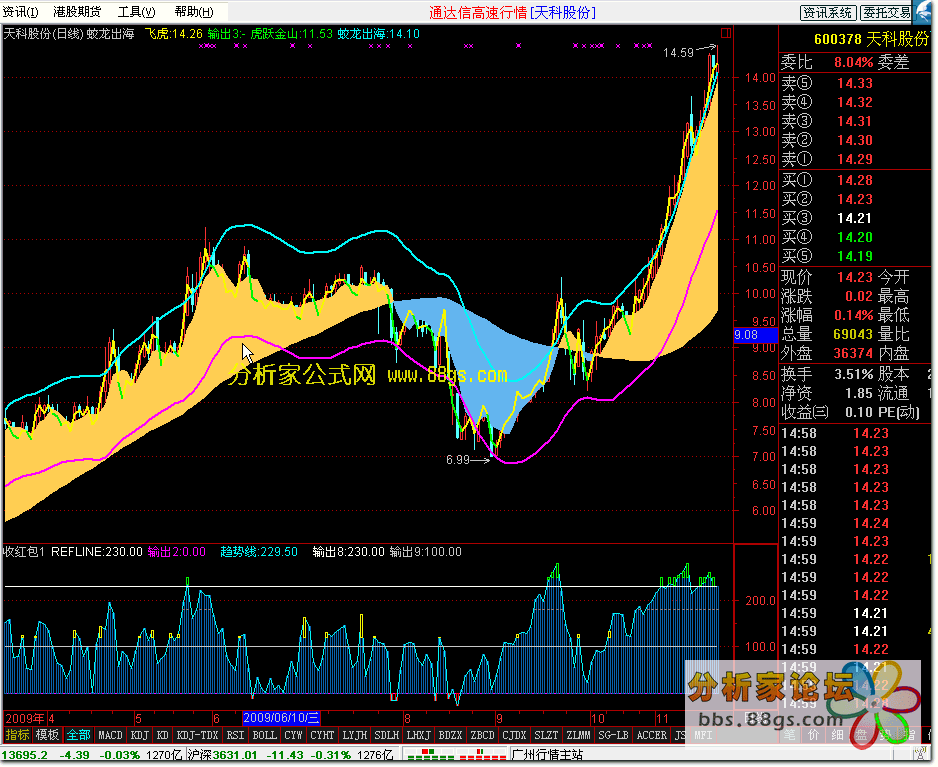
Task: Switch to the ACCER indicator tab
Action: pos(651,735)
